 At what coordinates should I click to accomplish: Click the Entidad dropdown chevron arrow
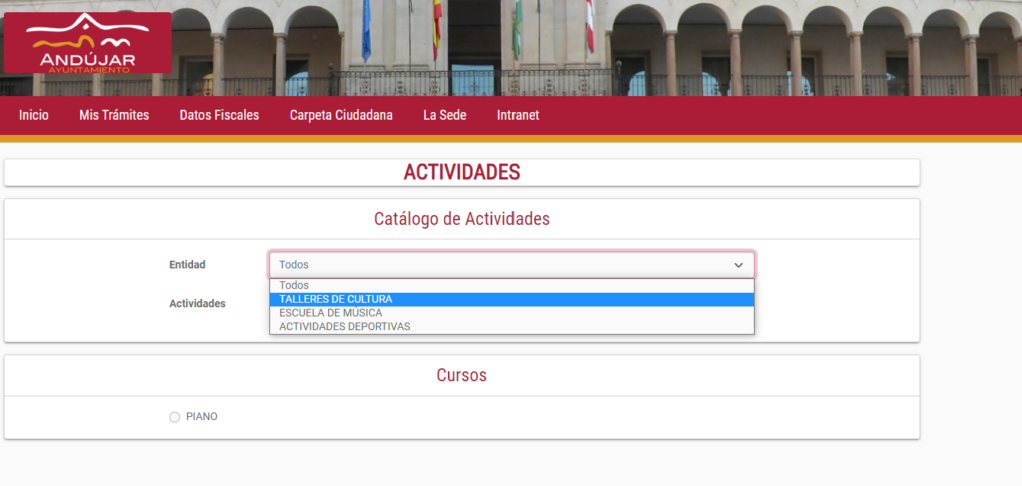point(738,265)
